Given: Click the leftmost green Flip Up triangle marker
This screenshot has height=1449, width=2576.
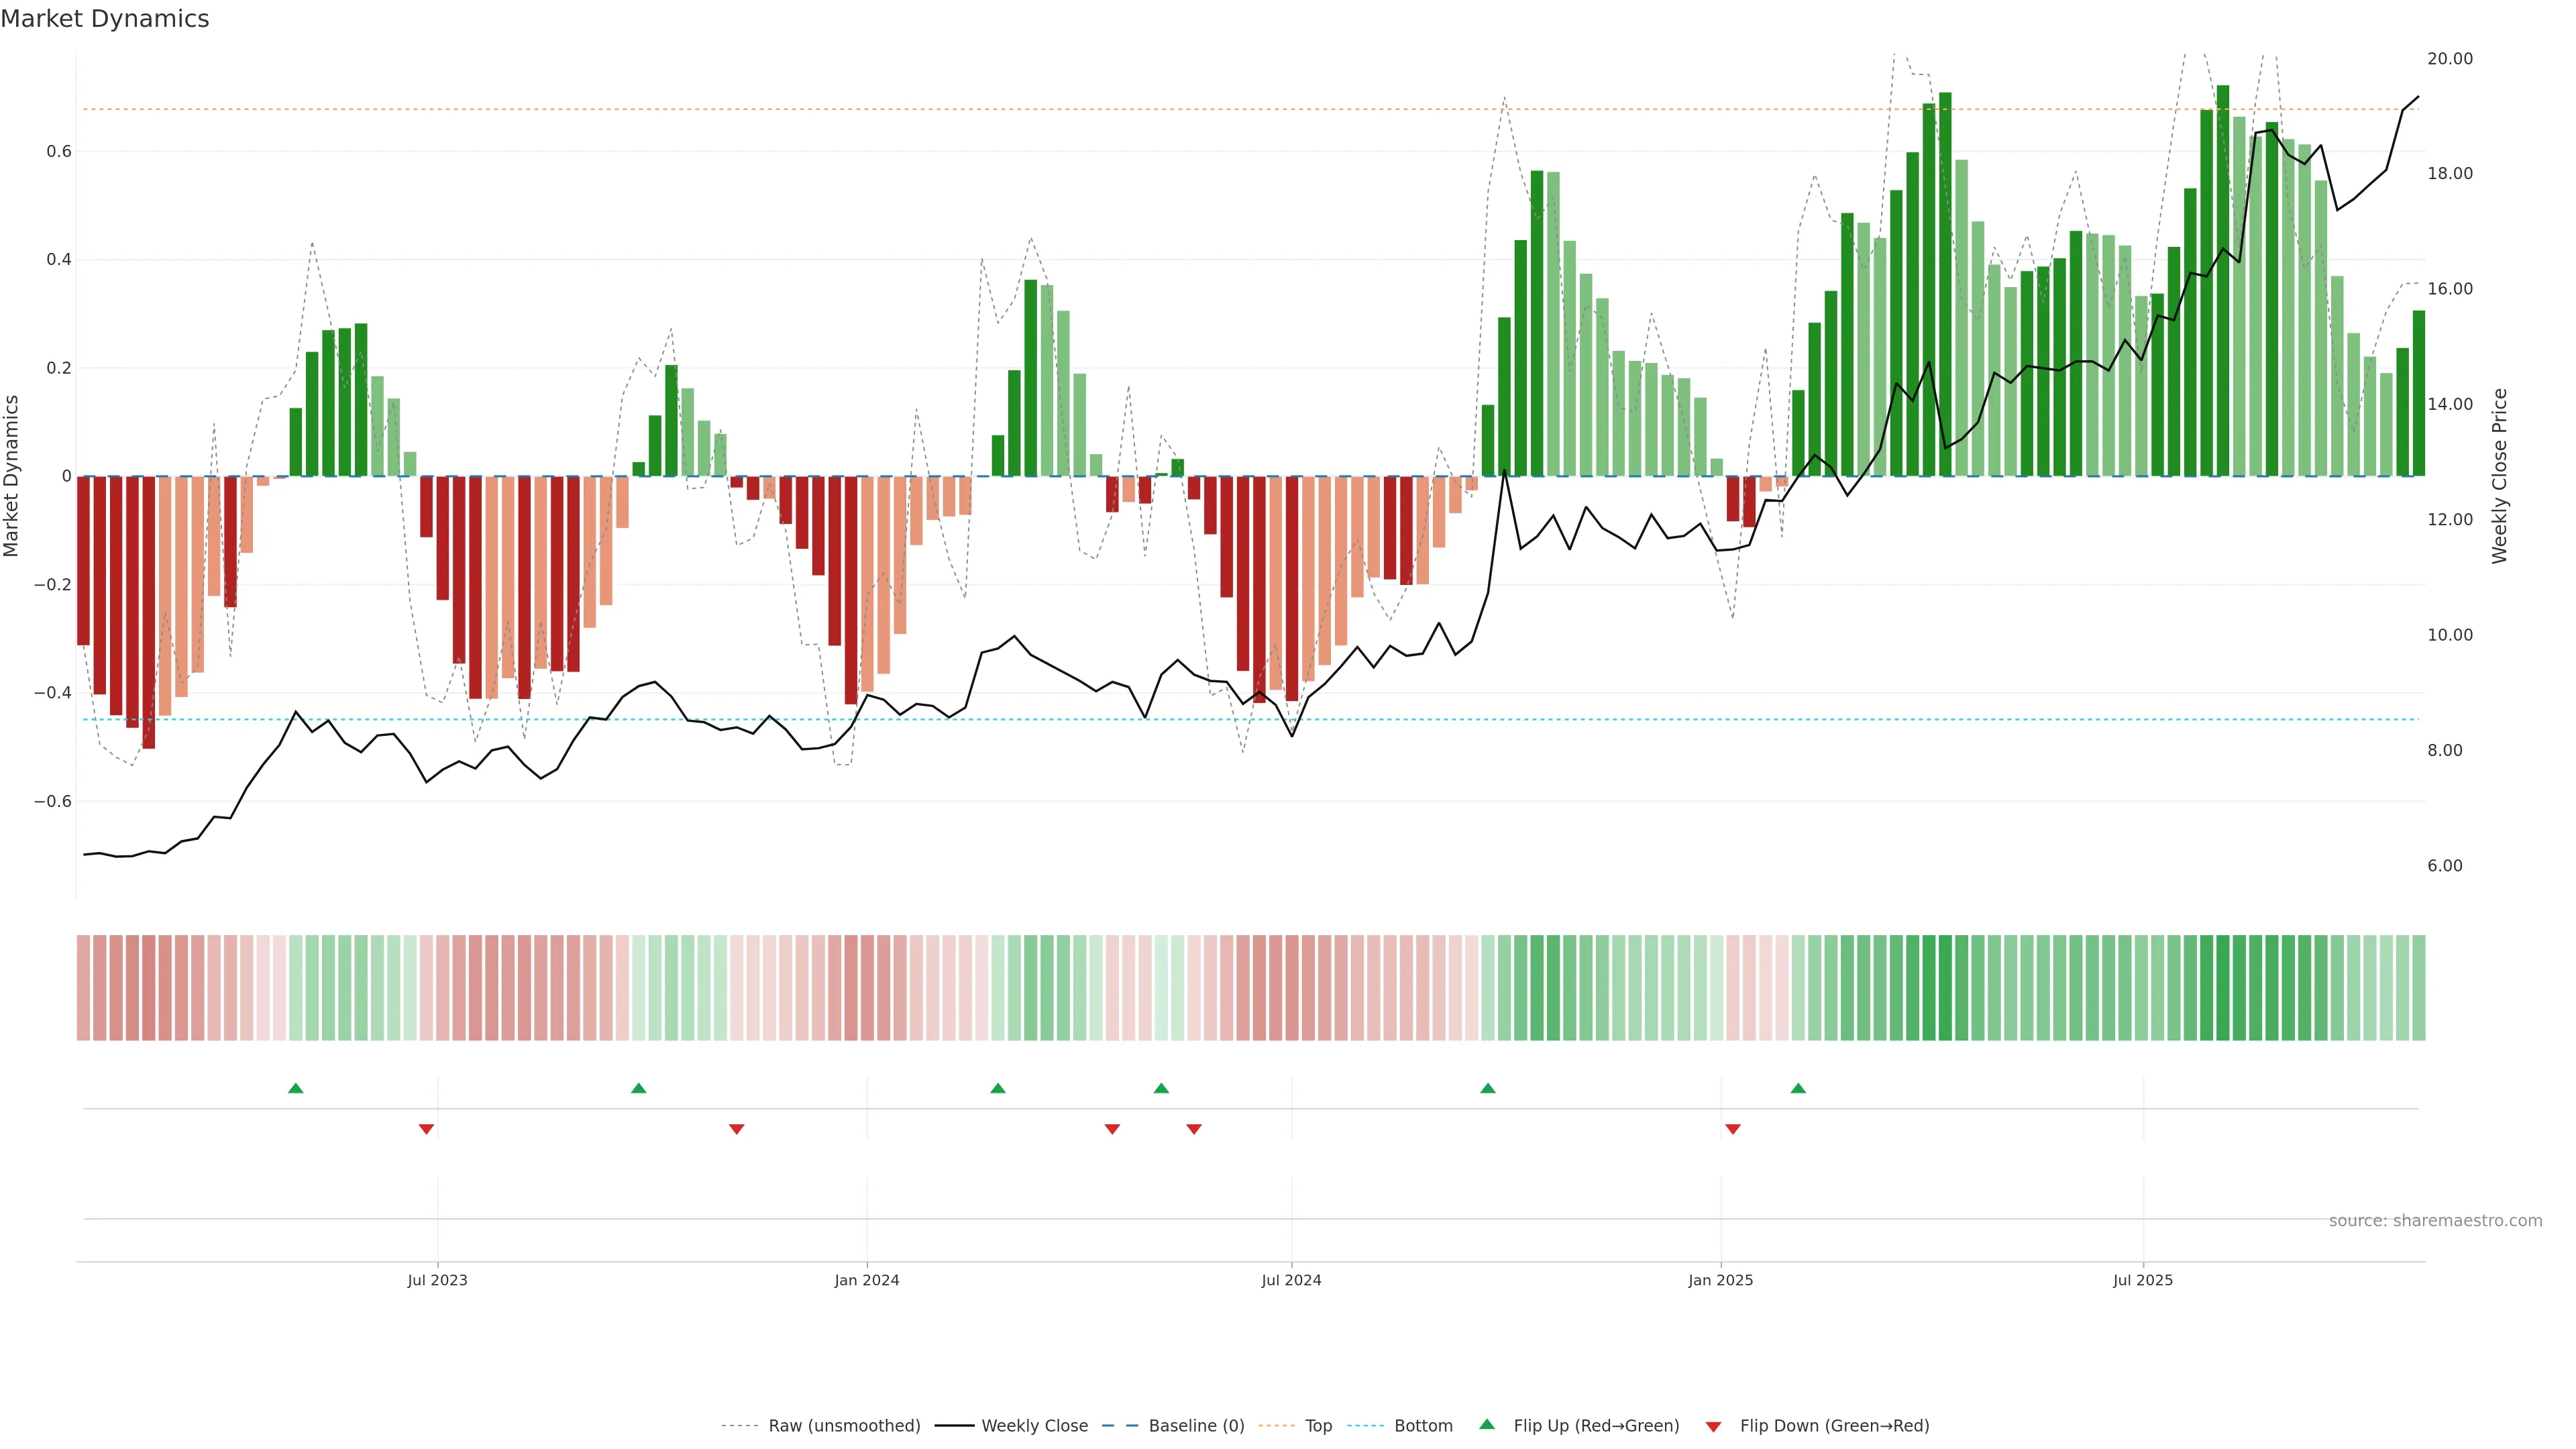Looking at the screenshot, I should tap(295, 1088).
